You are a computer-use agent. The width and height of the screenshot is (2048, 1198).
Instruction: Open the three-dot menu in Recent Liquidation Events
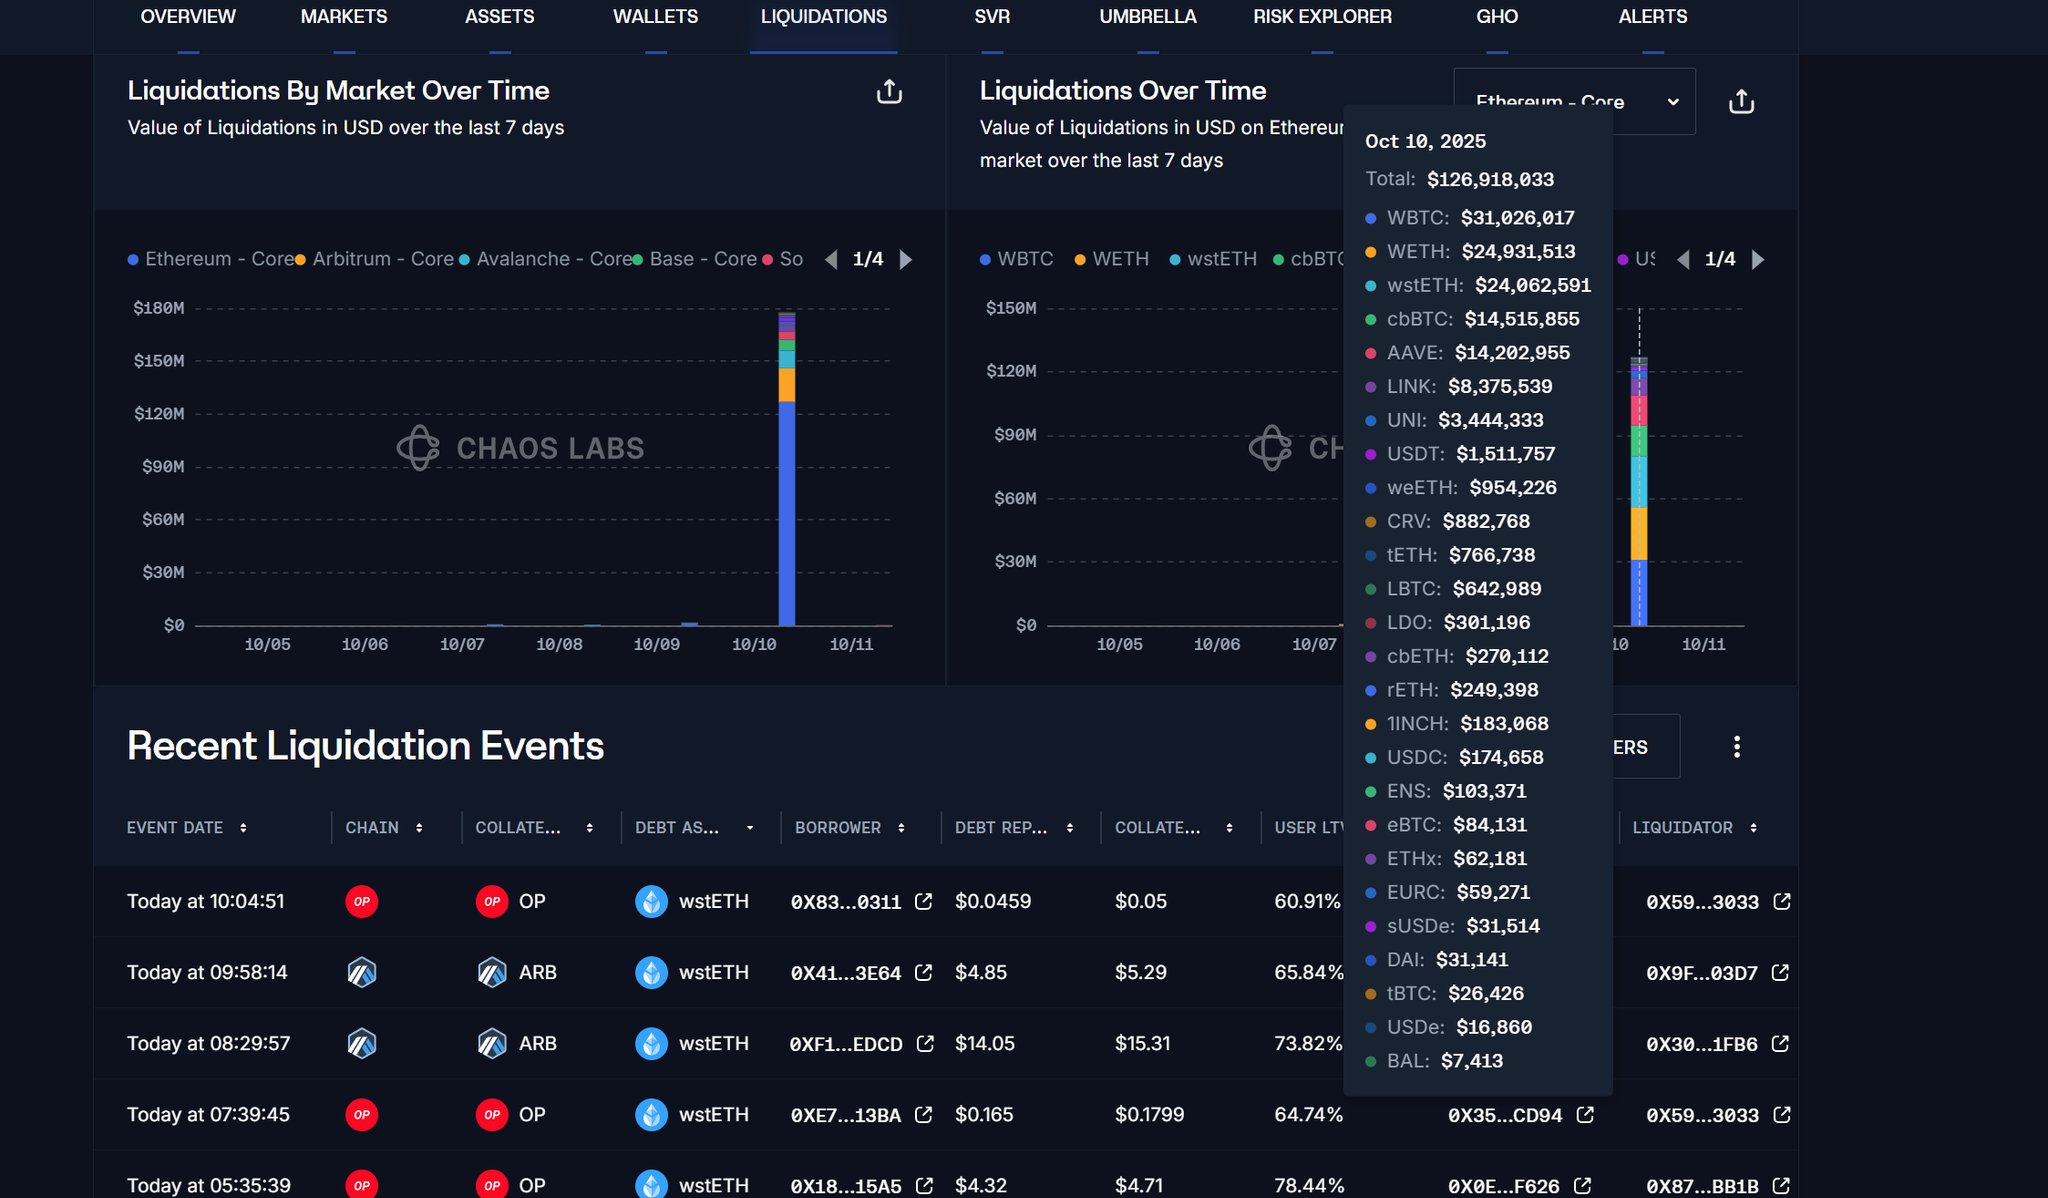(x=1736, y=747)
